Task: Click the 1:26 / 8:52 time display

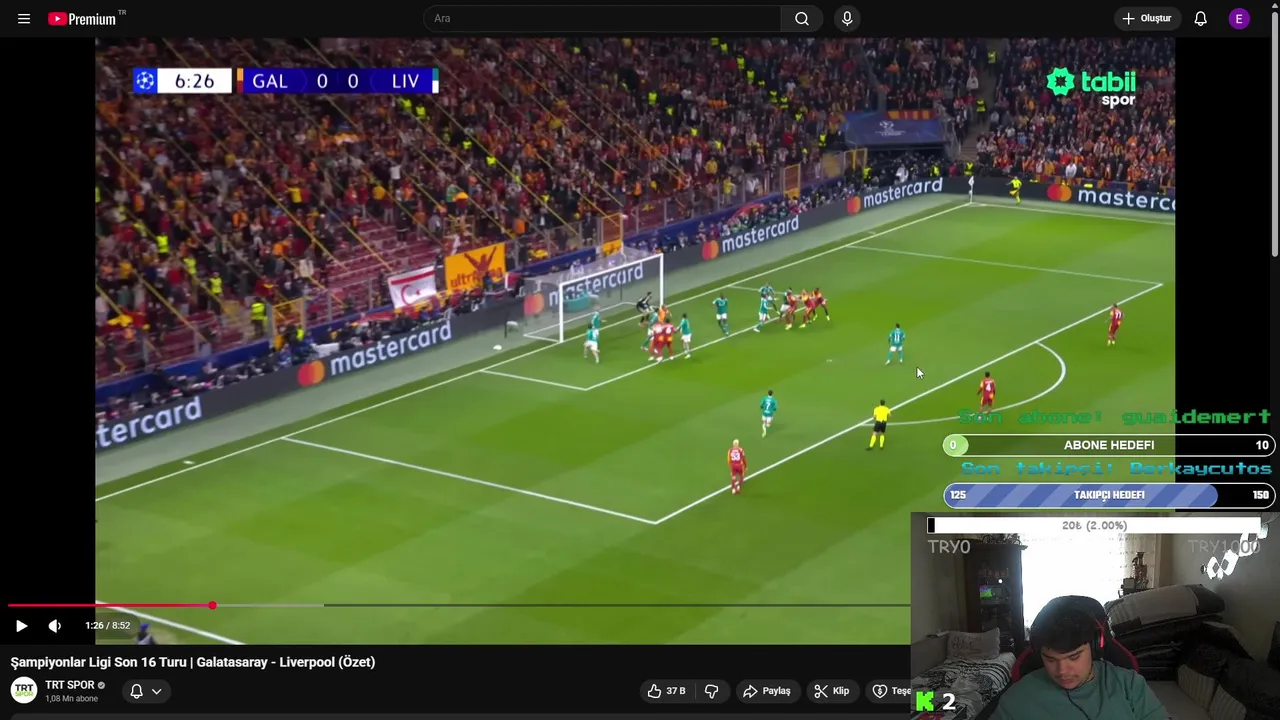Action: (108, 626)
